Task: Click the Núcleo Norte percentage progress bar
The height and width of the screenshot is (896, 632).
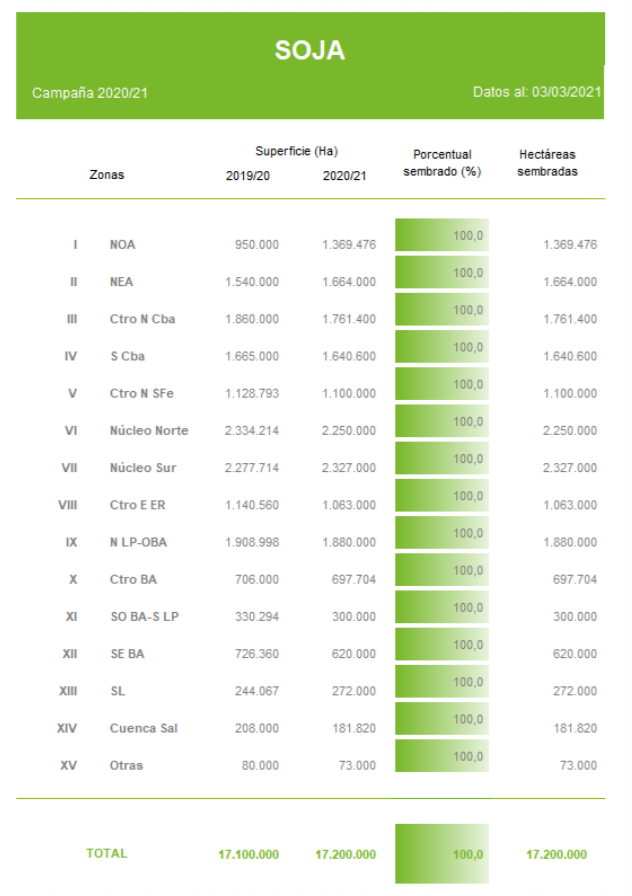Action: coord(442,421)
